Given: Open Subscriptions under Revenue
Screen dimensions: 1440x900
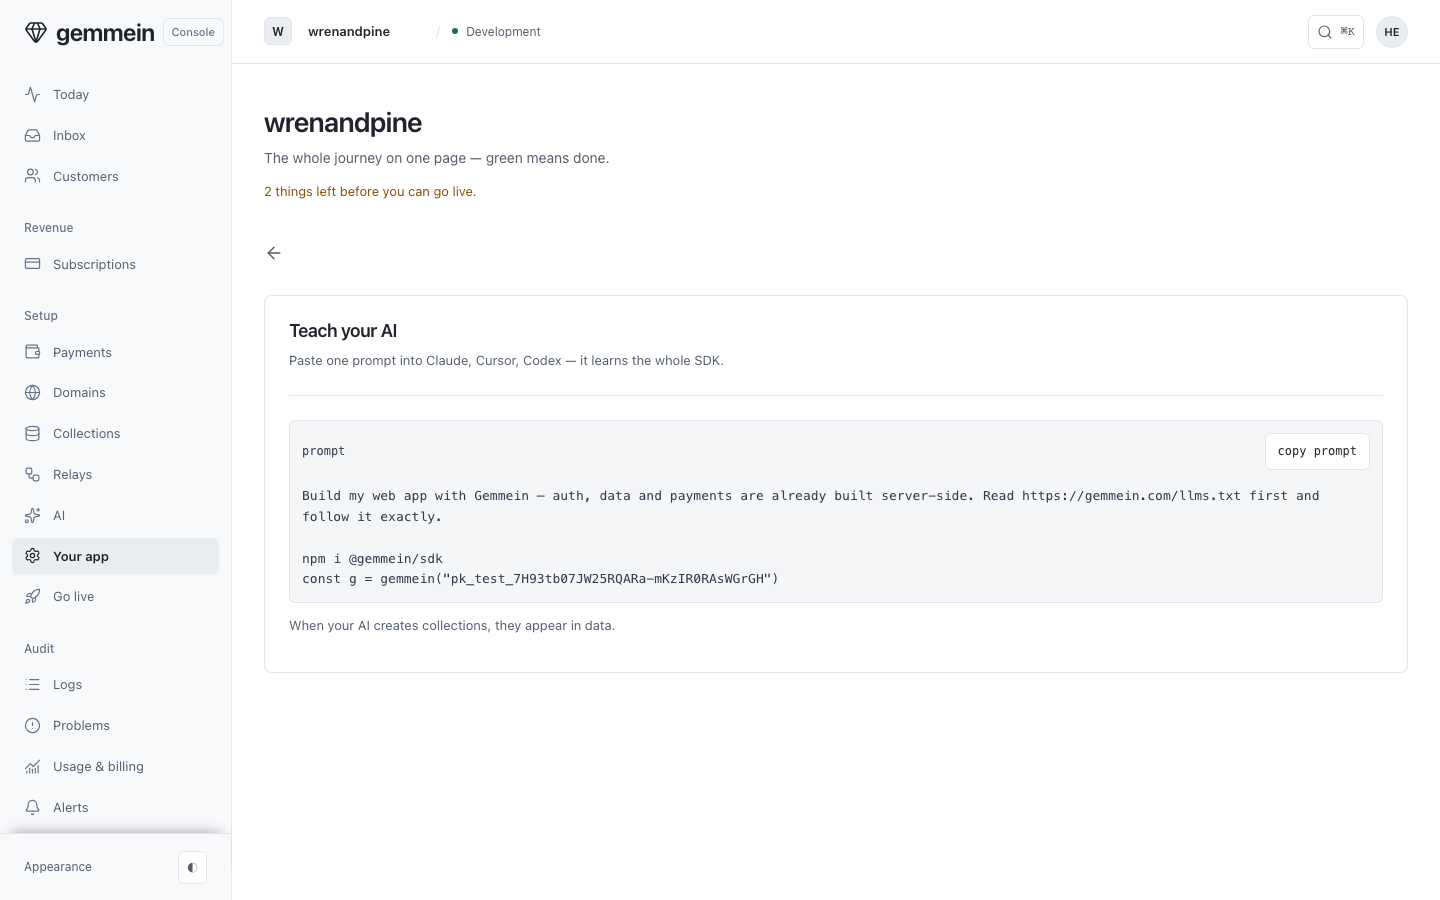Looking at the screenshot, I should [x=115, y=264].
